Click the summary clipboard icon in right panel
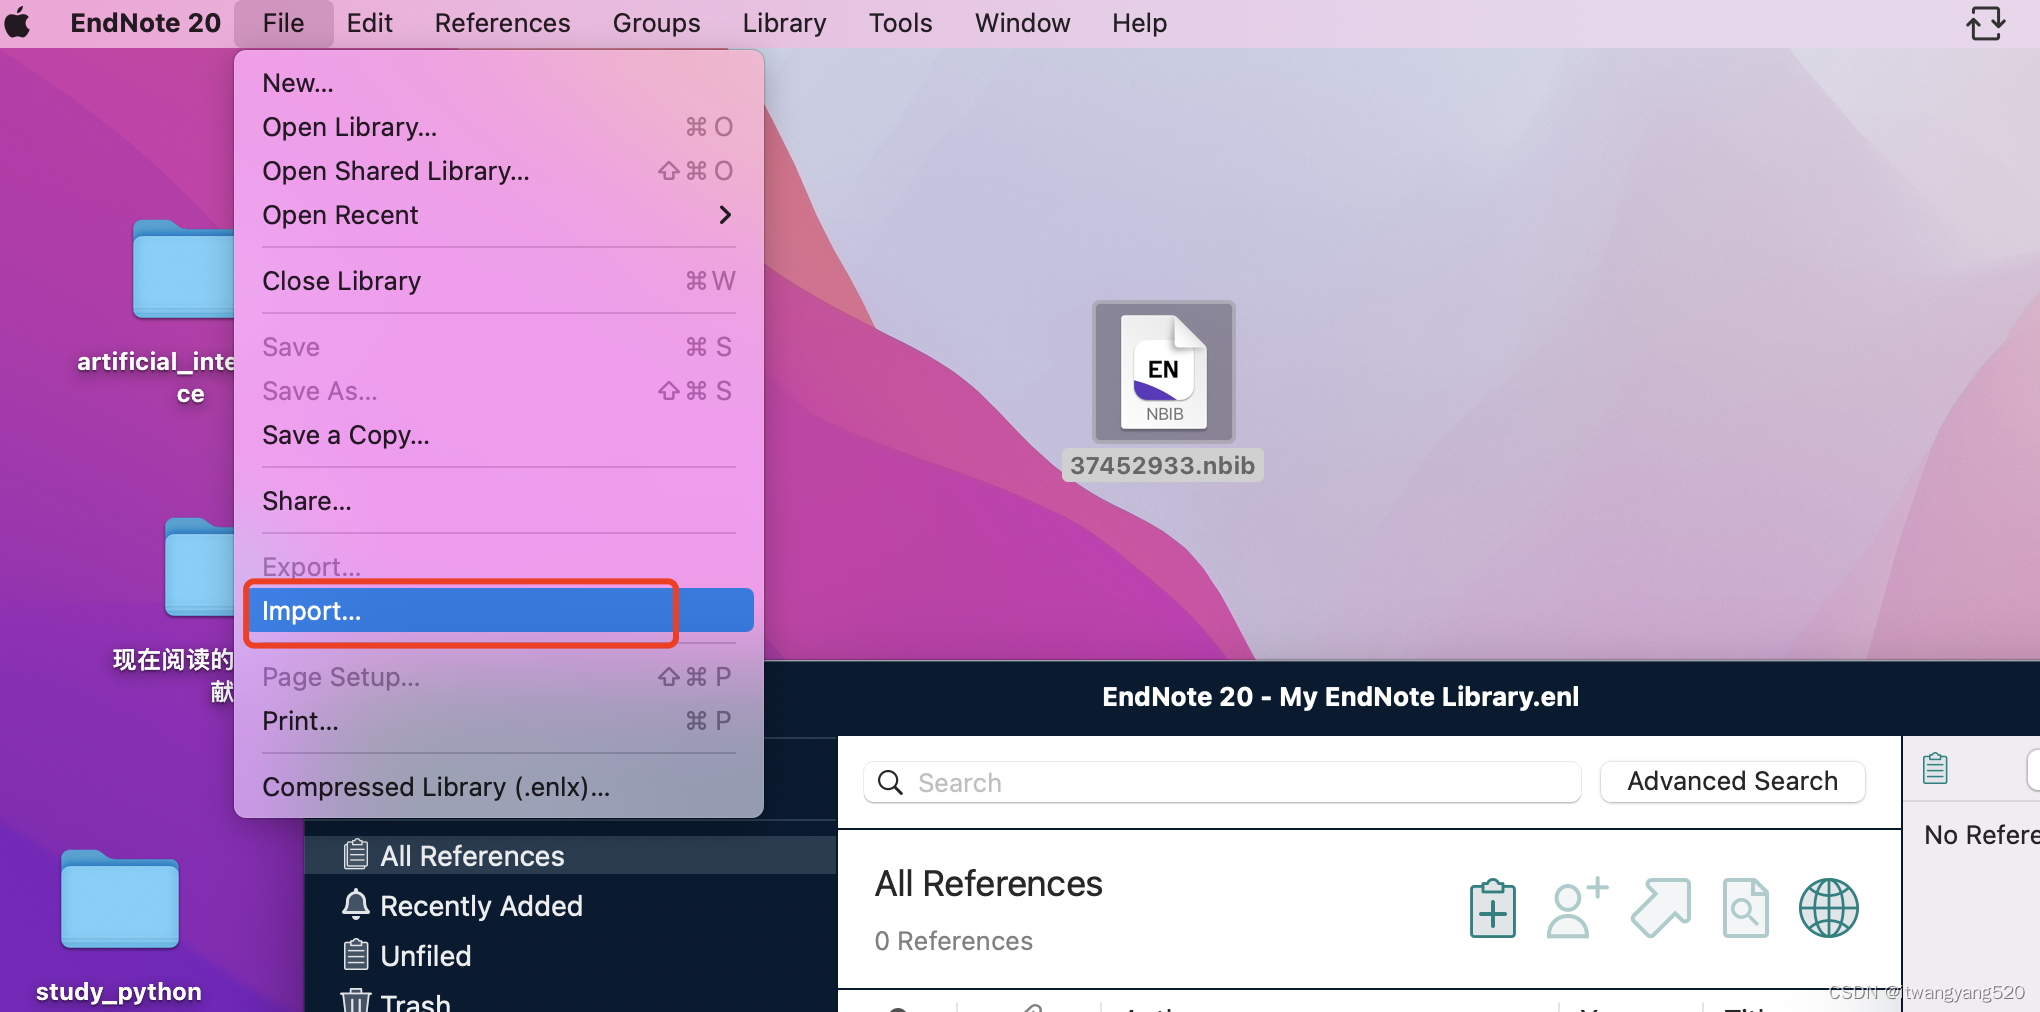This screenshot has height=1012, width=2040. tap(1935, 768)
